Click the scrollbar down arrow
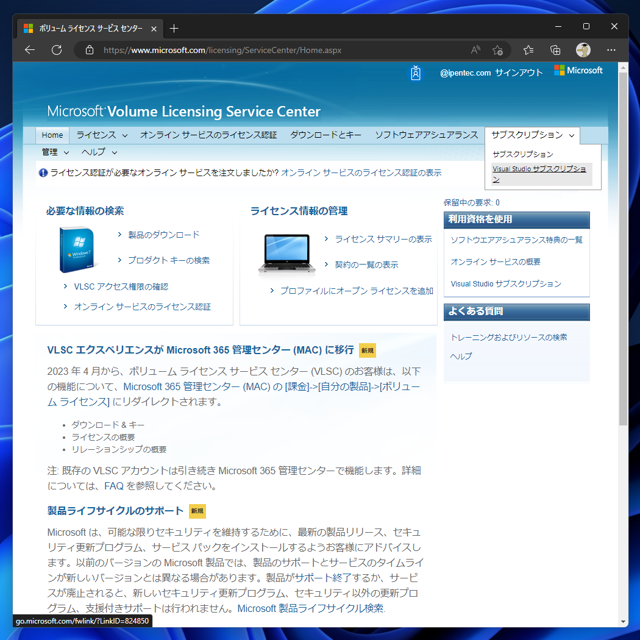Image resolution: width=640 pixels, height=640 pixels. [623, 622]
